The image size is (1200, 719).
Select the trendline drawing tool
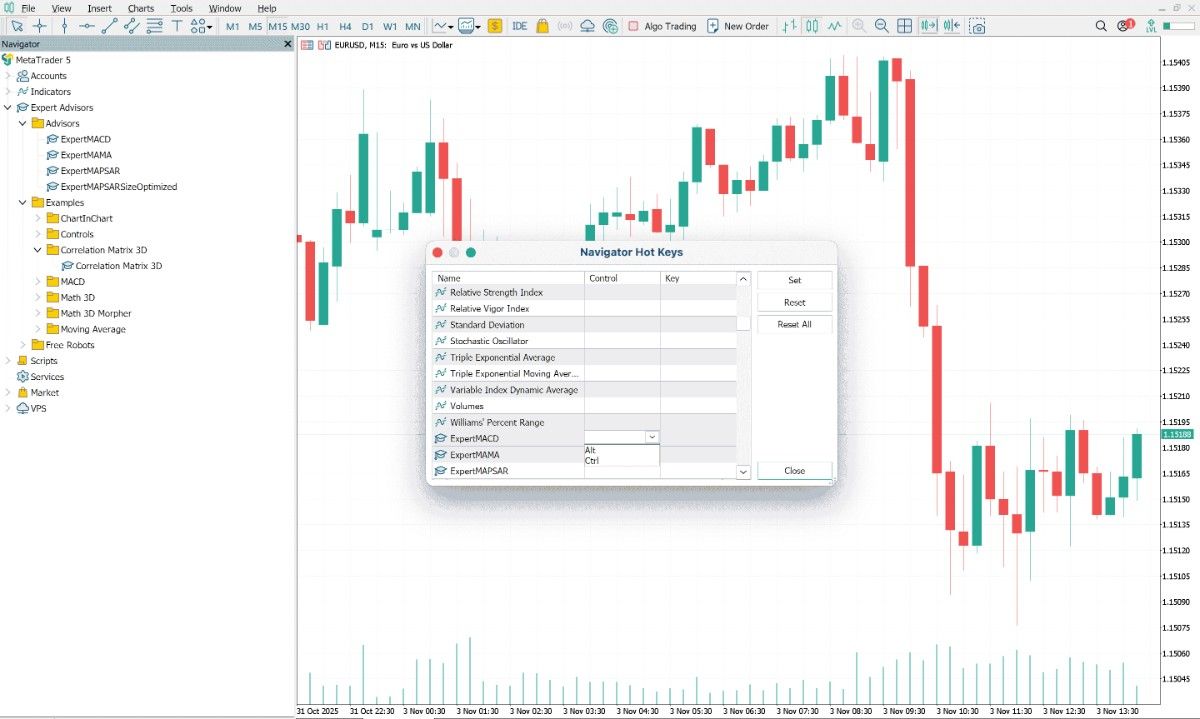[x=110, y=26]
